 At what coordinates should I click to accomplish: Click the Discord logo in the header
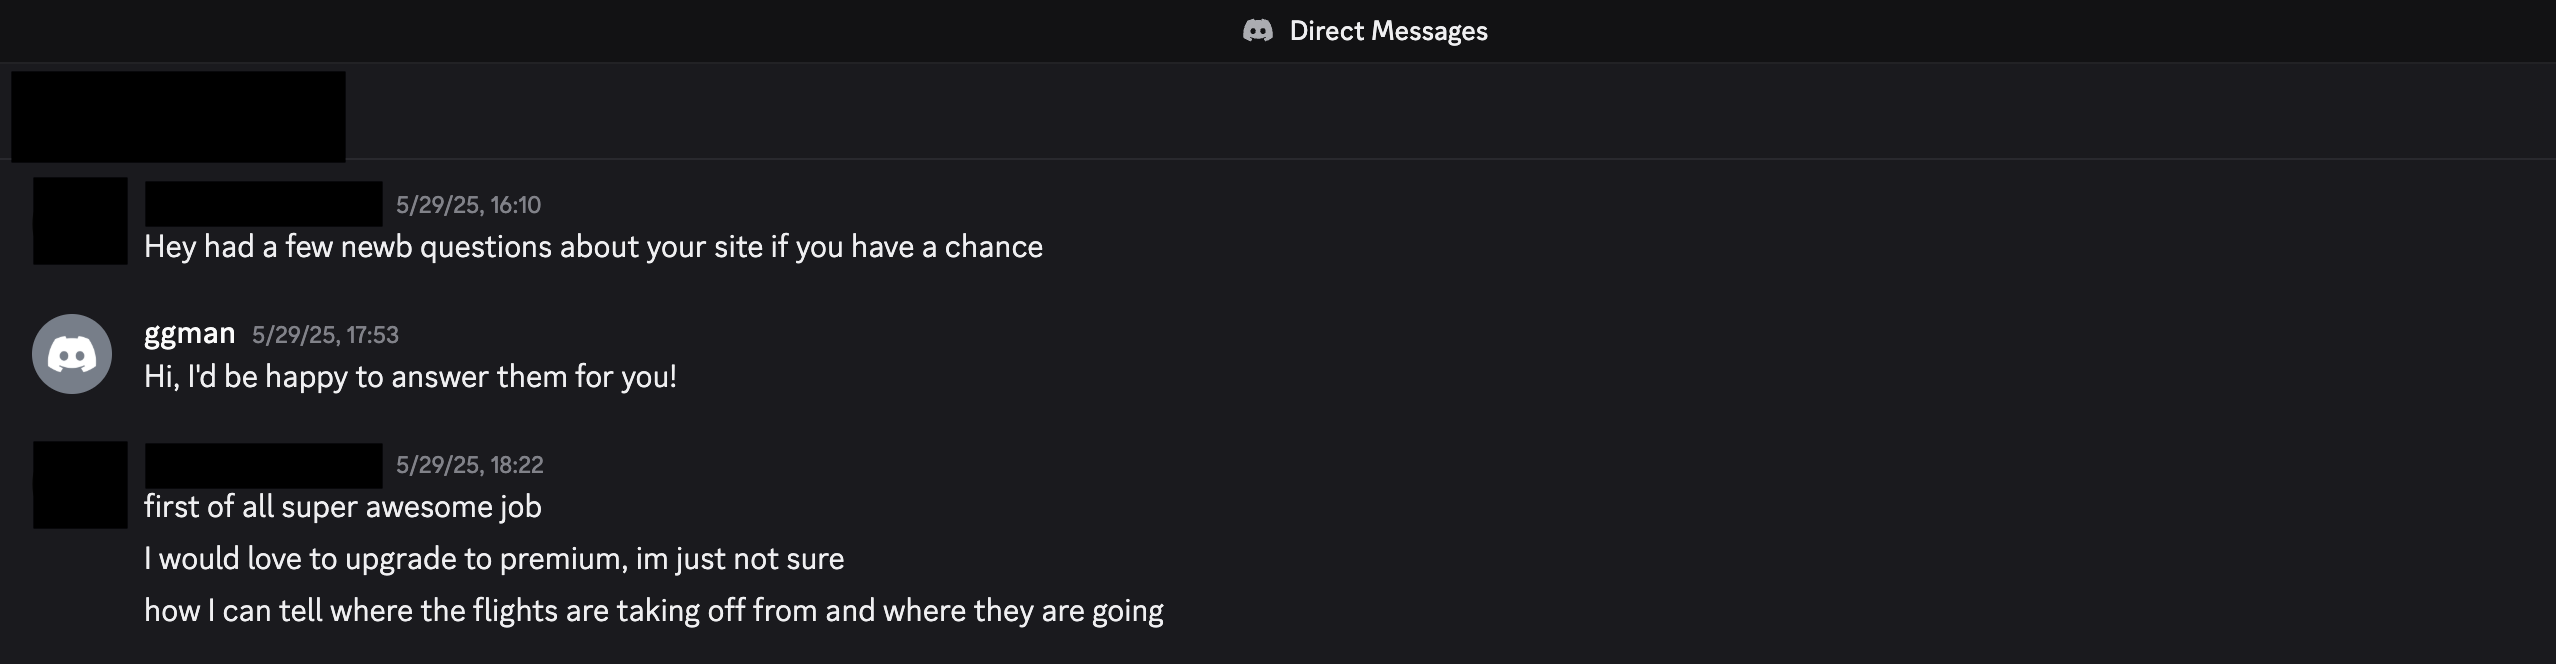[x=1257, y=31]
